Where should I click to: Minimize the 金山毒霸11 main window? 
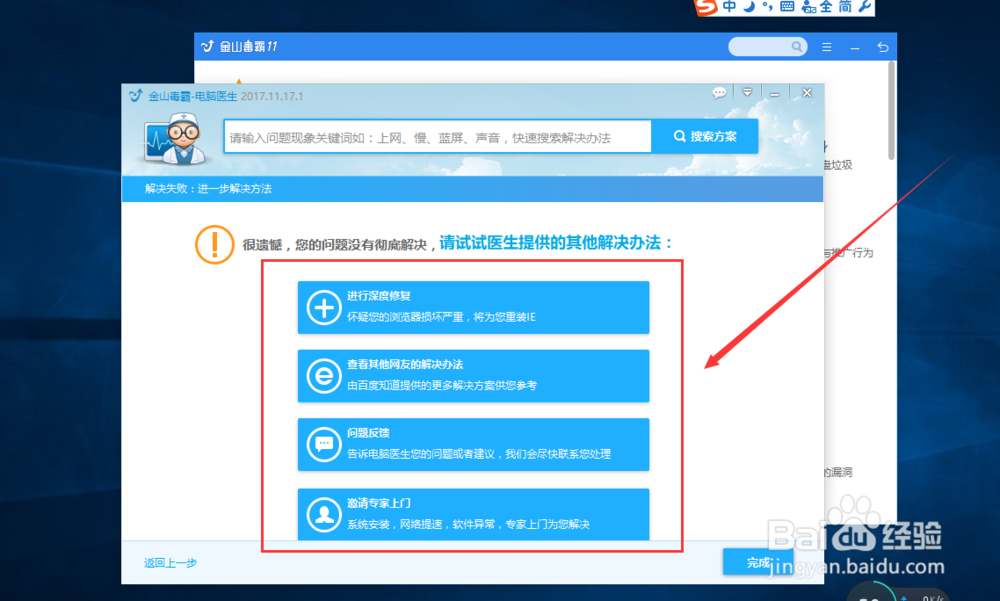click(x=855, y=48)
